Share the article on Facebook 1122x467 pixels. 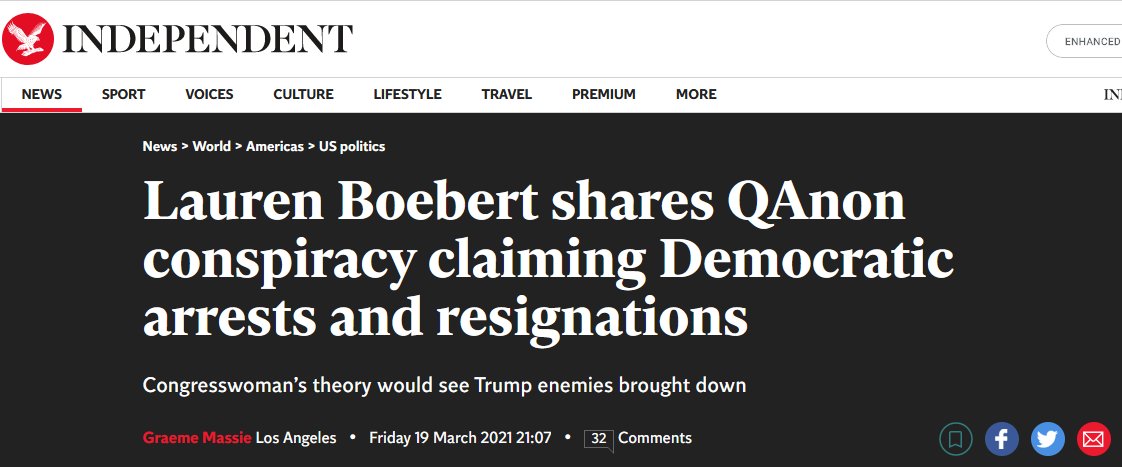coord(1002,439)
